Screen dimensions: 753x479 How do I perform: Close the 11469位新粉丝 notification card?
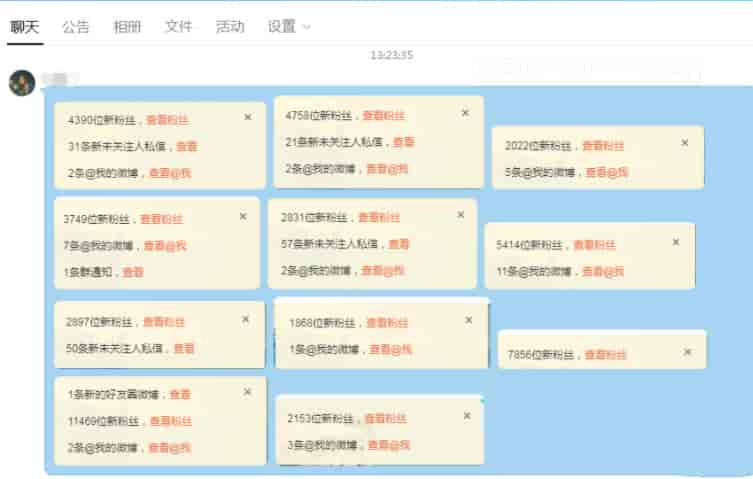pos(247,392)
